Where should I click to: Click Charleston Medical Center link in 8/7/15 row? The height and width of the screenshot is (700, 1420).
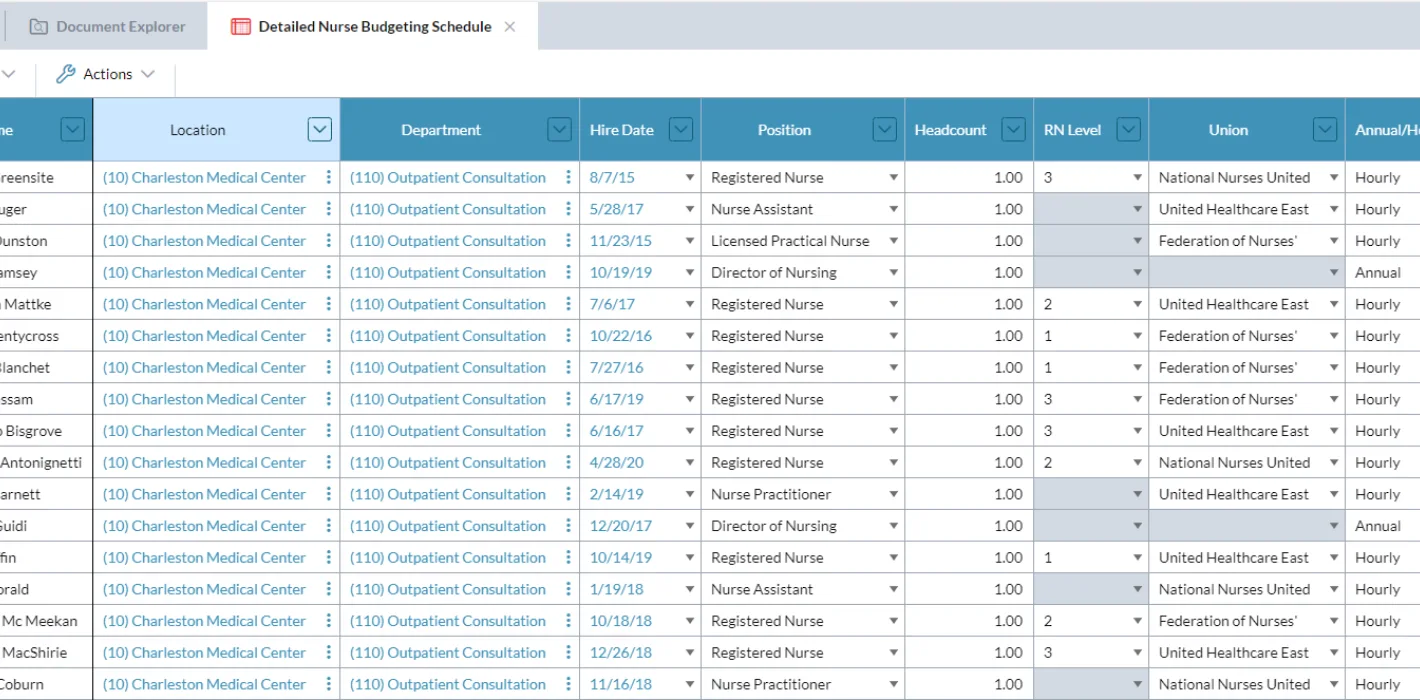tap(204, 177)
